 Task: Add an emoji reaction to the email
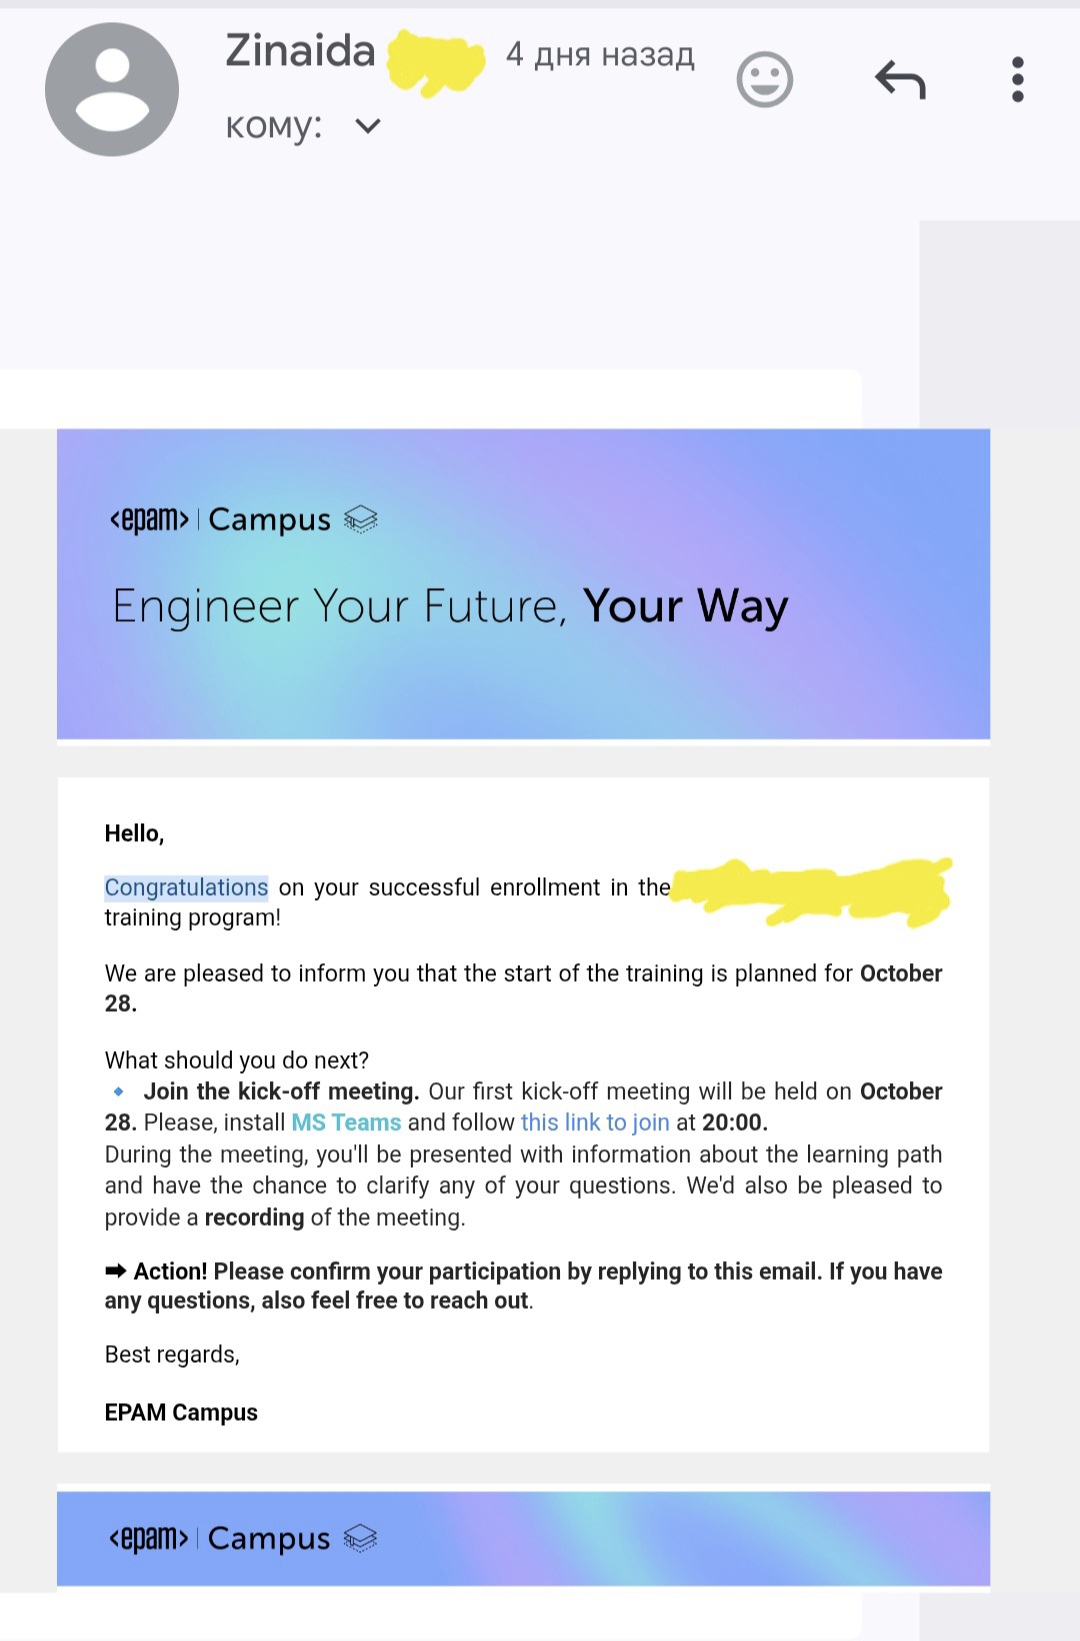tap(765, 80)
